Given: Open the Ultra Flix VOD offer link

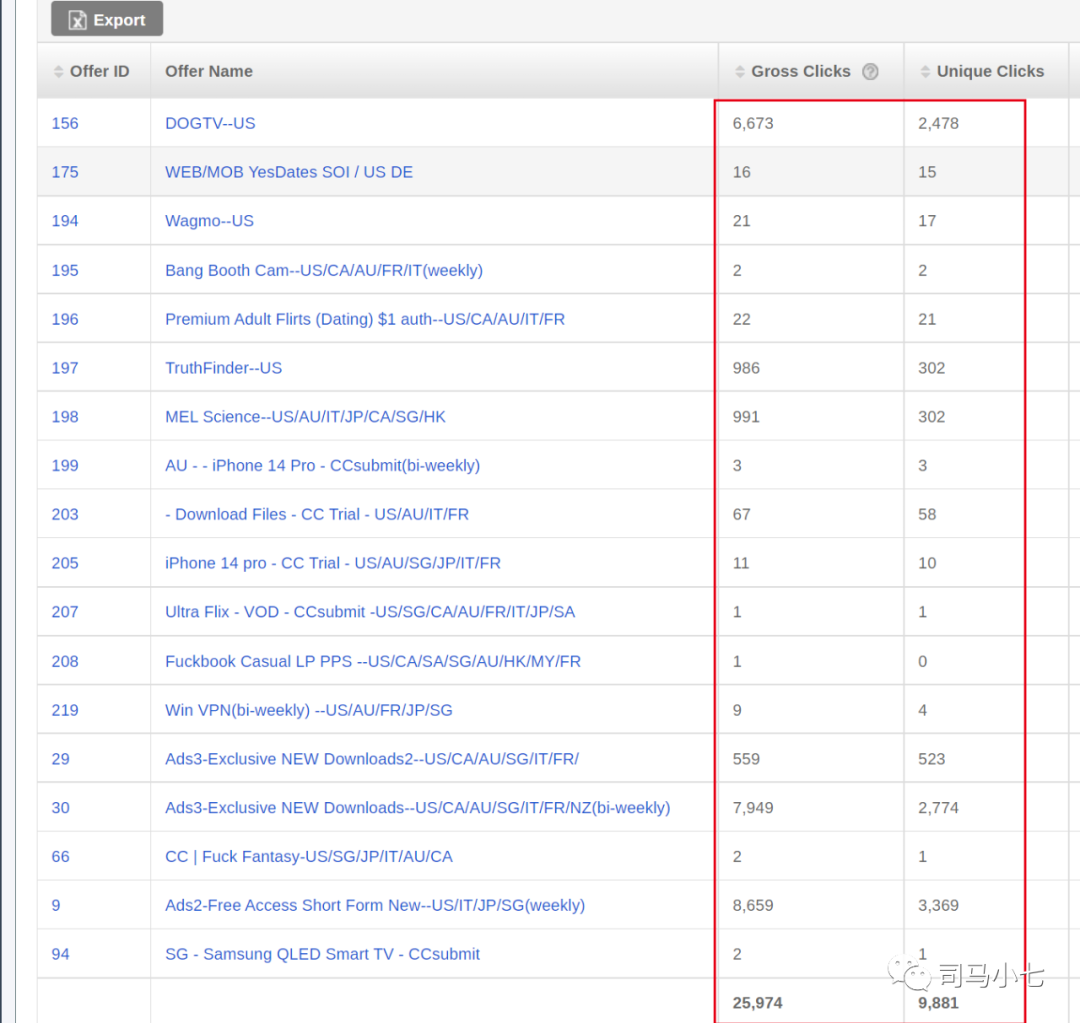Looking at the screenshot, I should pos(370,612).
